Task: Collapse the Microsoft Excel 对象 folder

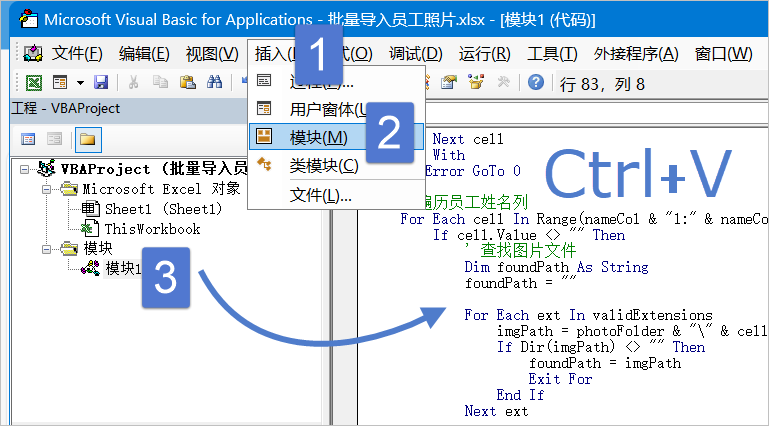Action: (x=46, y=189)
